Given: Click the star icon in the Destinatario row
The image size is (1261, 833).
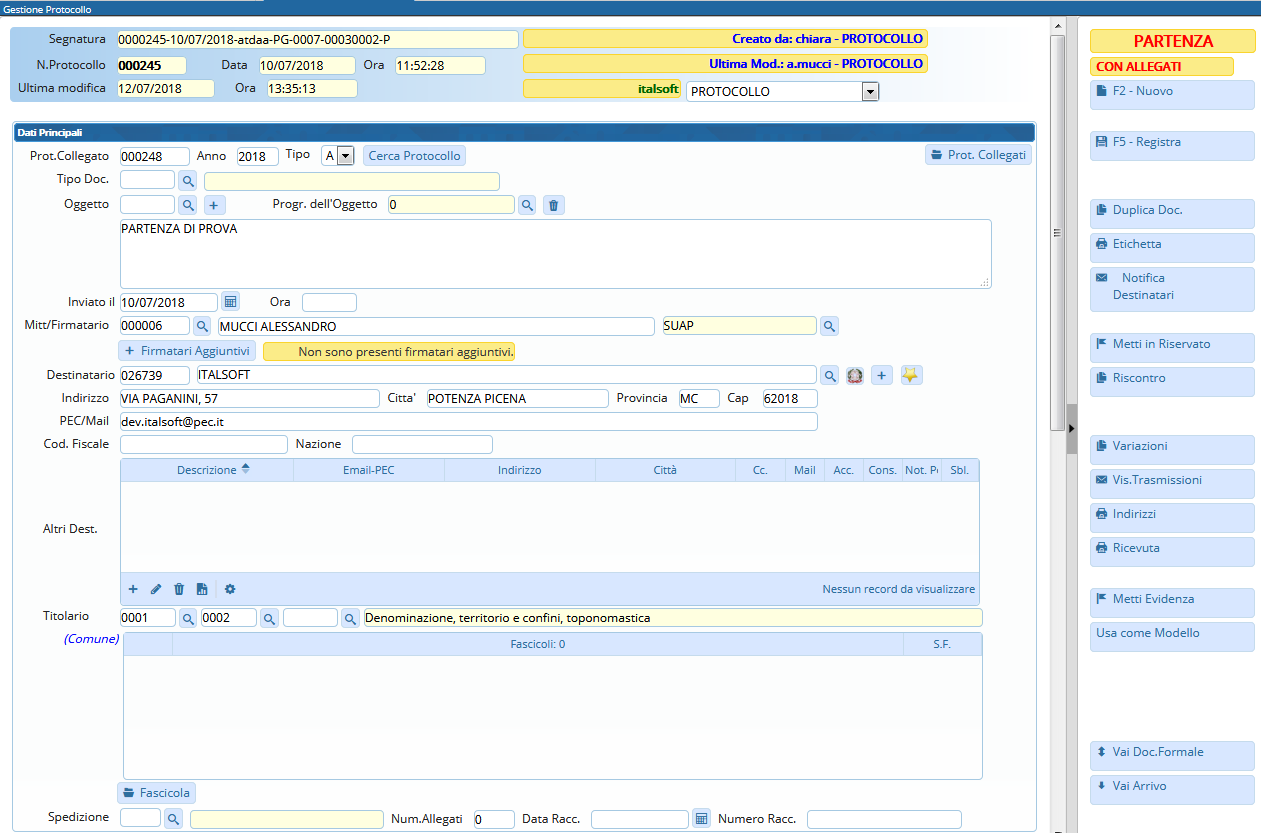Looking at the screenshot, I should (x=911, y=375).
